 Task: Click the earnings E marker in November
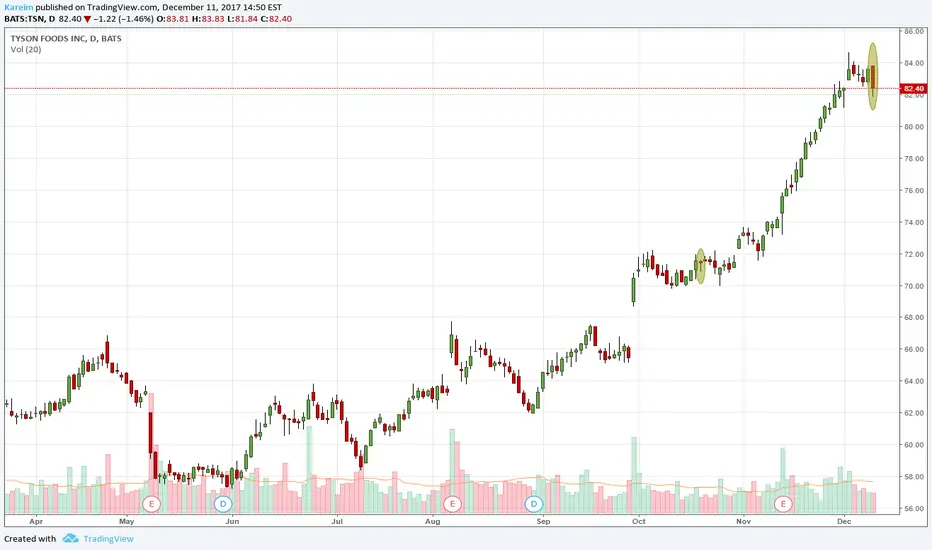(x=783, y=504)
